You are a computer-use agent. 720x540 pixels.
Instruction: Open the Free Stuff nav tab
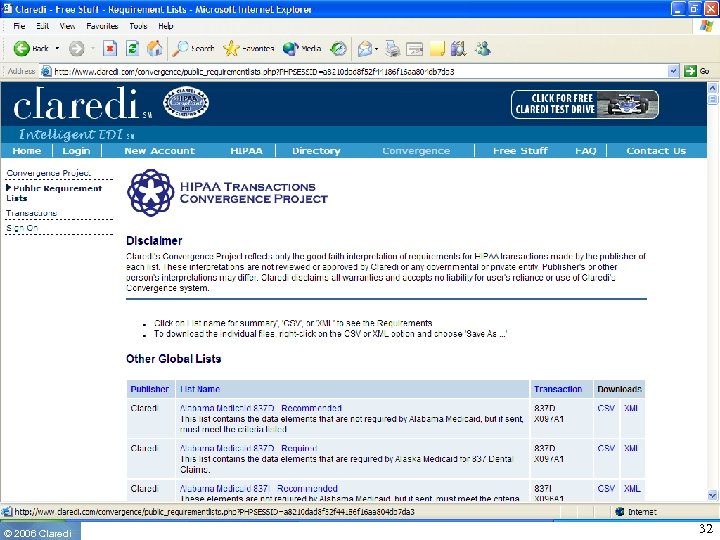tap(520, 151)
